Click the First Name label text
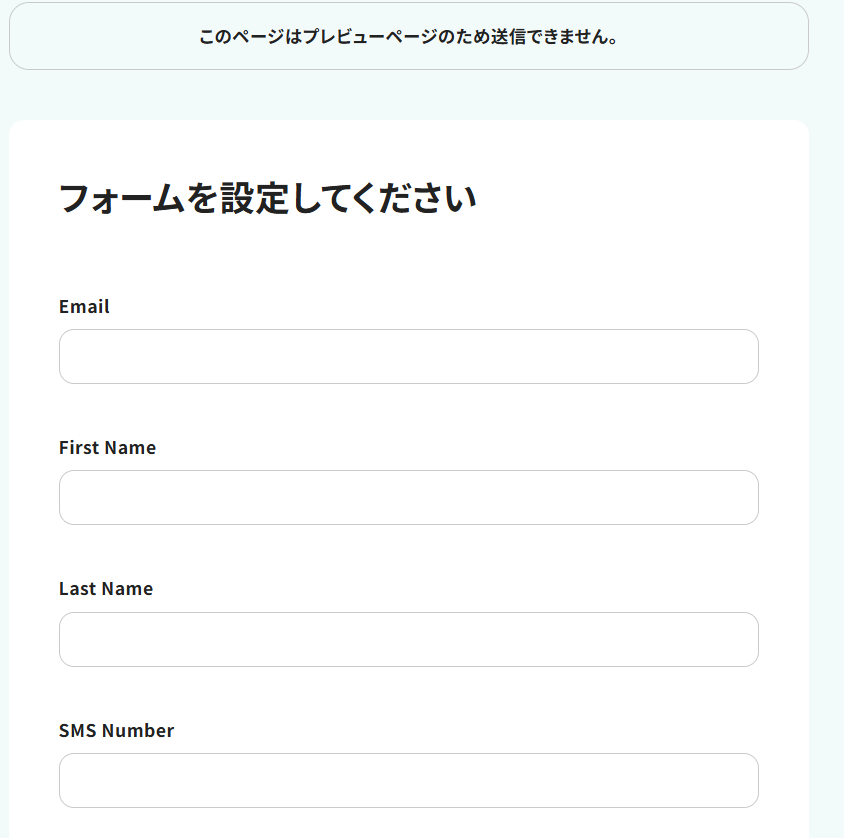 107,448
